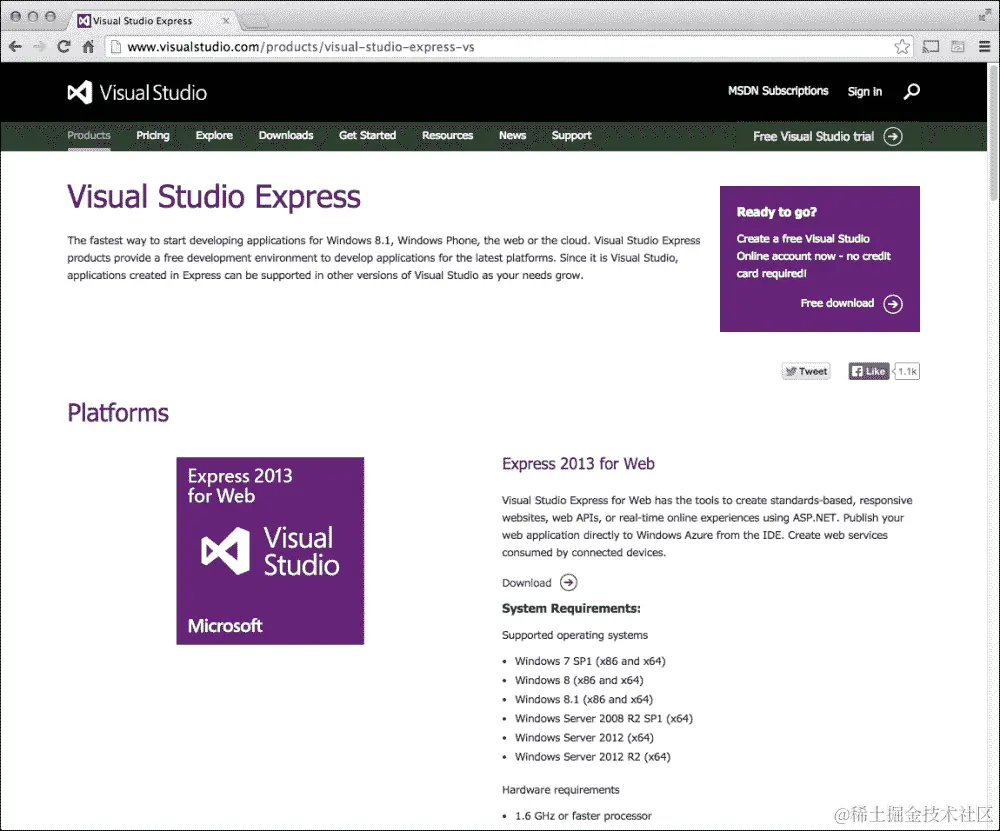Click inside the browser address bar
Image resolution: width=1000 pixels, height=831 pixels.
coord(400,46)
